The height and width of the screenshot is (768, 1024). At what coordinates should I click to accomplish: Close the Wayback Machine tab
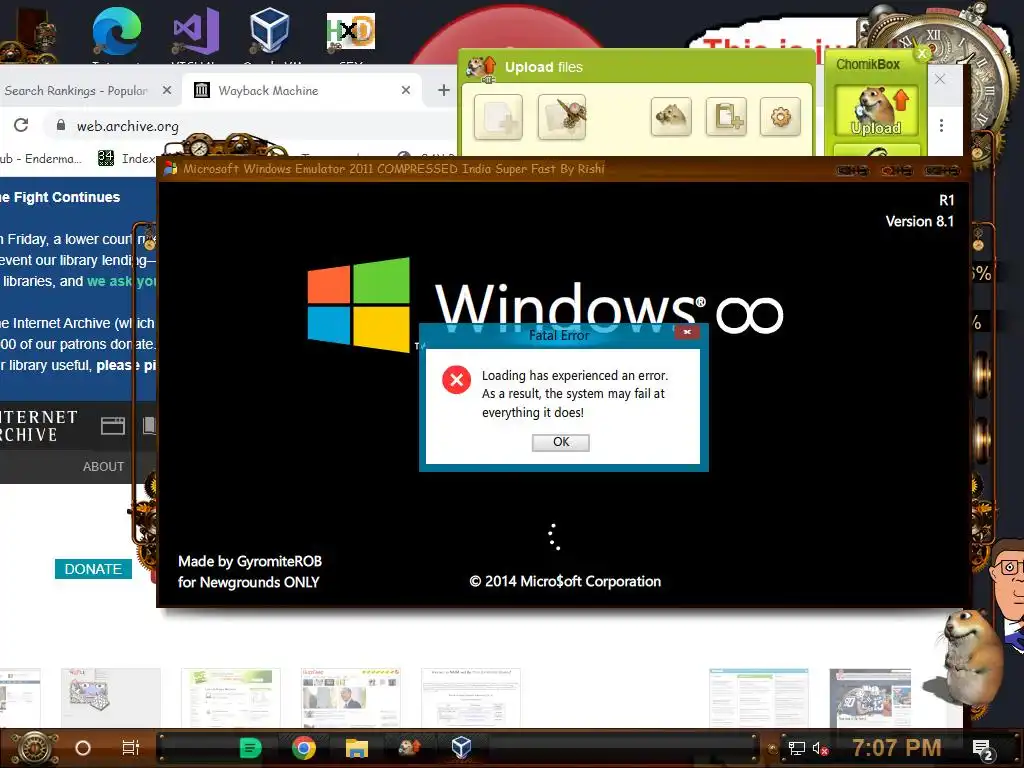(406, 90)
